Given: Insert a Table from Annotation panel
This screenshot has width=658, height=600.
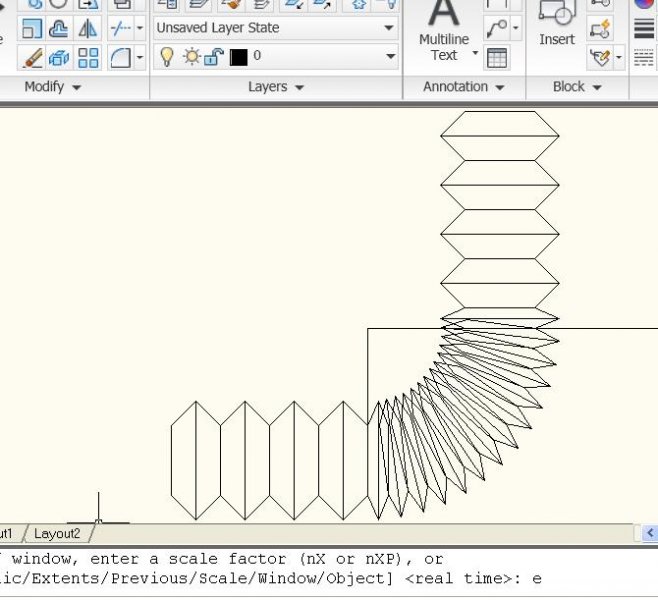Looking at the screenshot, I should click(x=497, y=58).
